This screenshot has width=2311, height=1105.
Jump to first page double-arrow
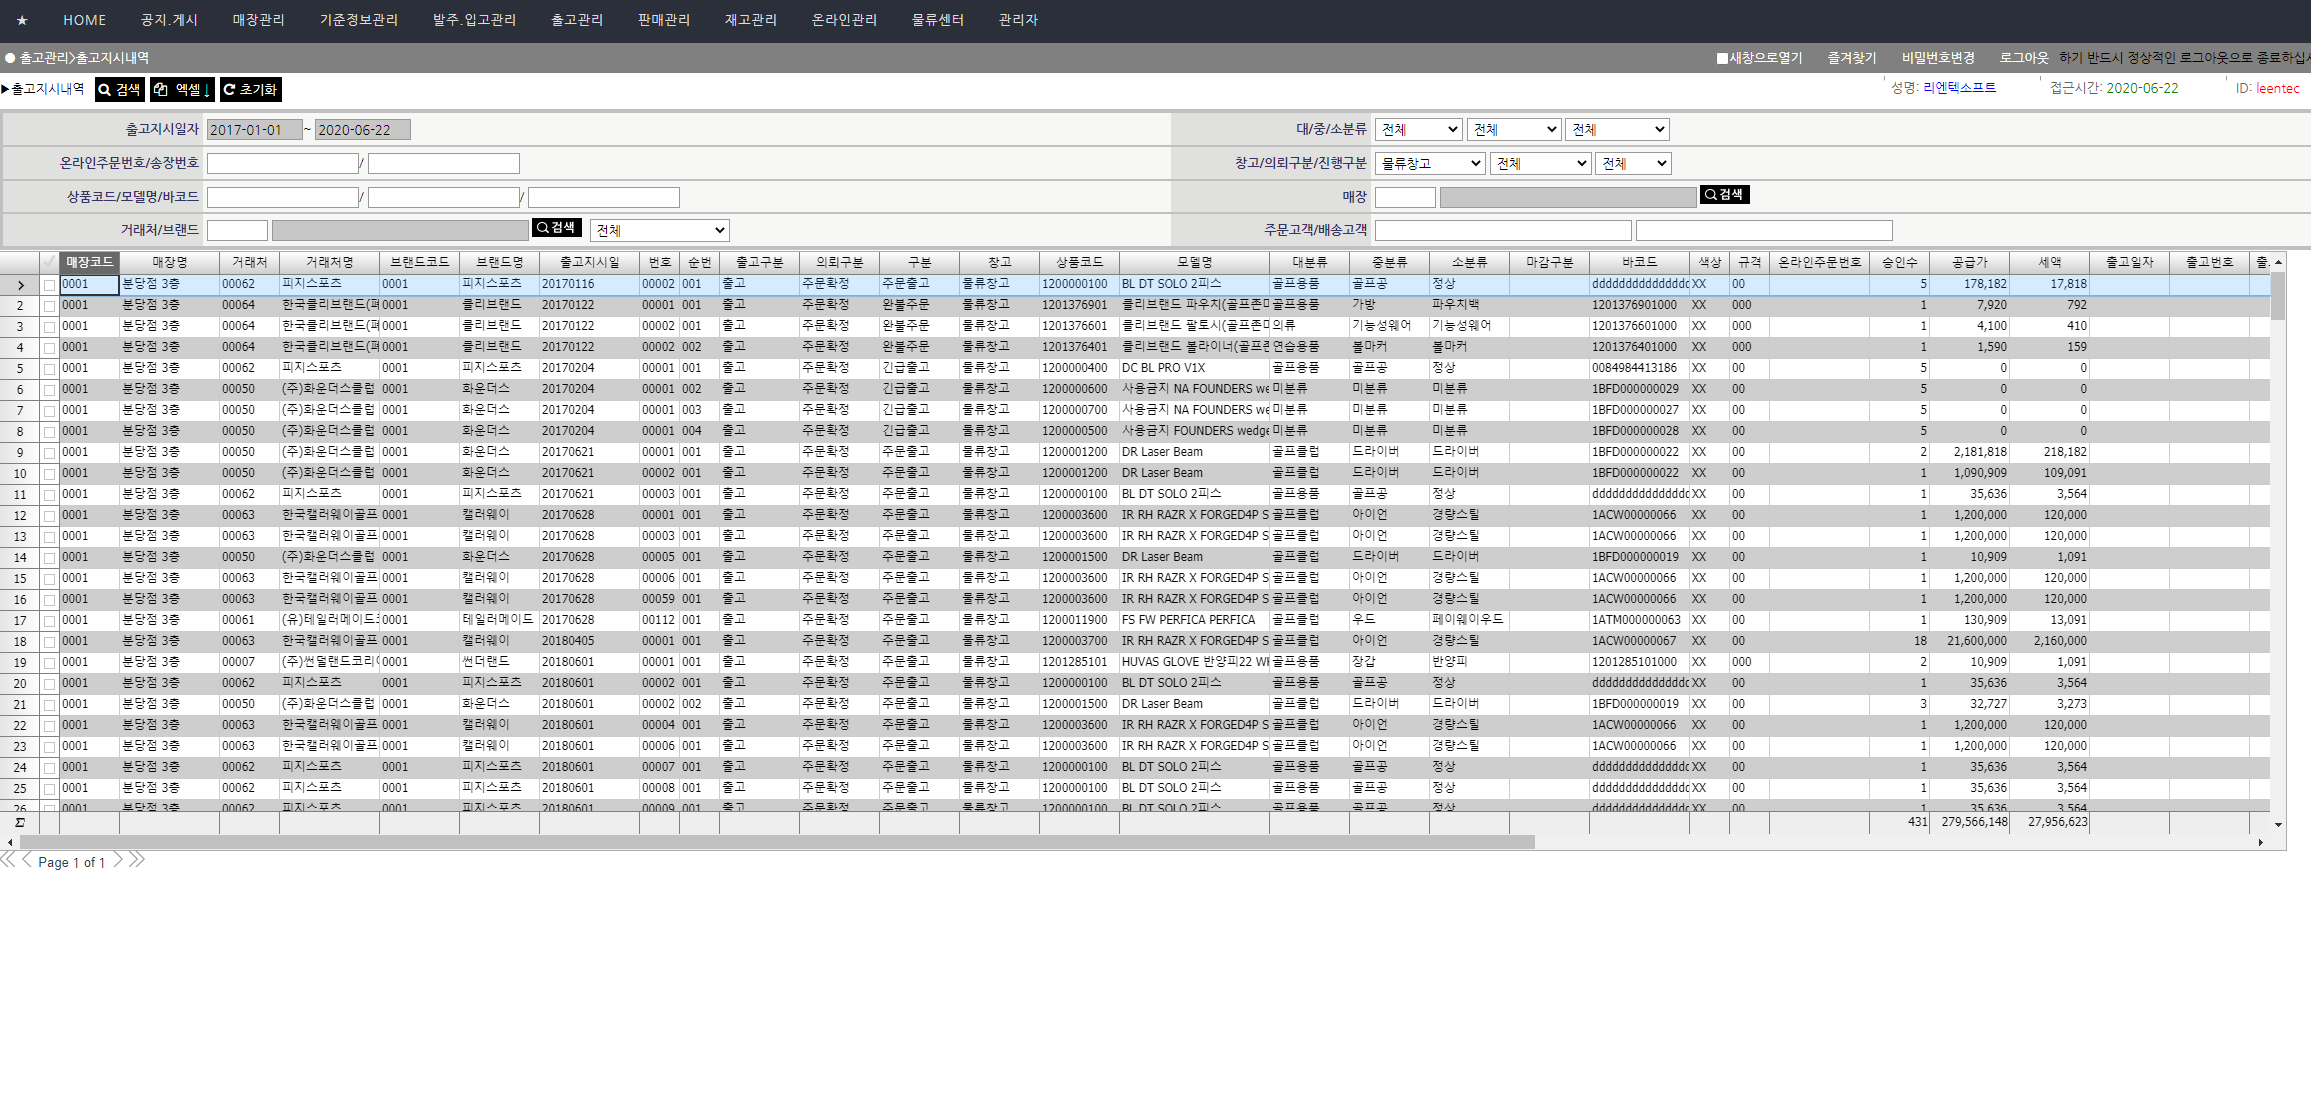[8, 860]
